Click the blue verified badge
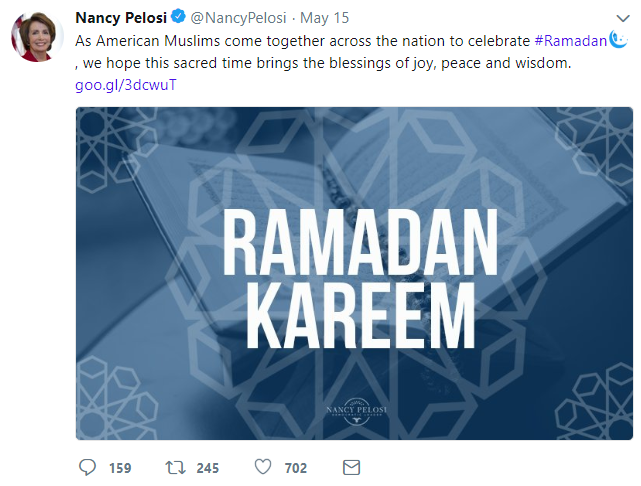This screenshot has height=486, width=641. (177, 18)
